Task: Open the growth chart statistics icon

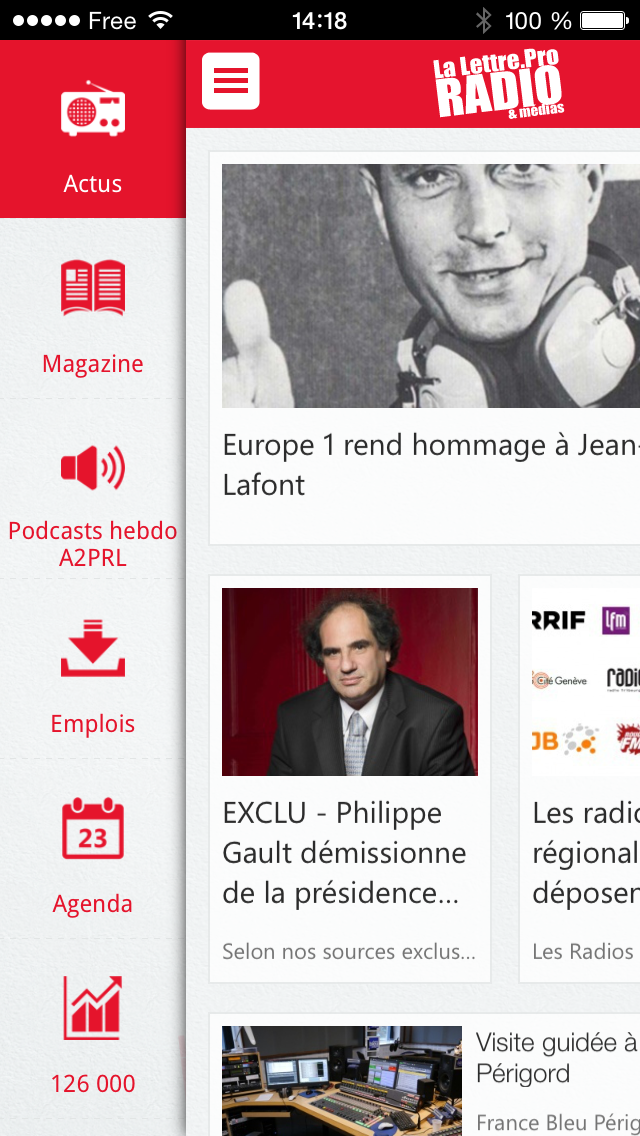Action: [x=93, y=1008]
